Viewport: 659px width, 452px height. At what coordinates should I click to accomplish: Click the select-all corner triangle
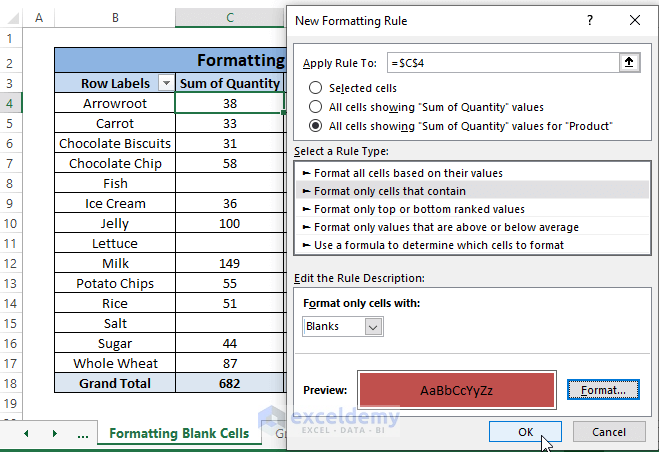coord(14,19)
